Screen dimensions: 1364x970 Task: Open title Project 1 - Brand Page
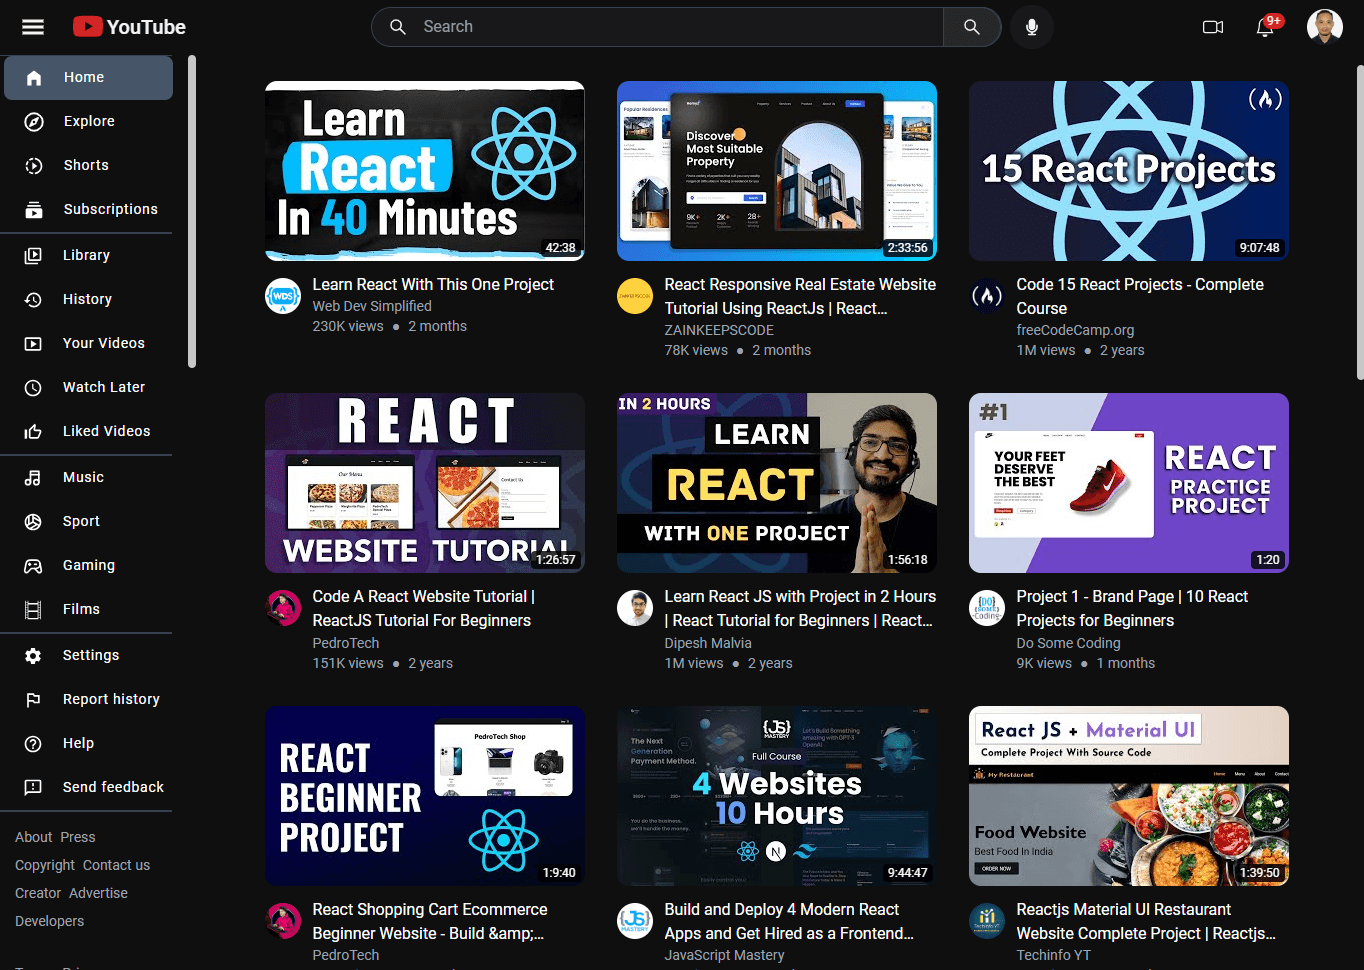1132,609
